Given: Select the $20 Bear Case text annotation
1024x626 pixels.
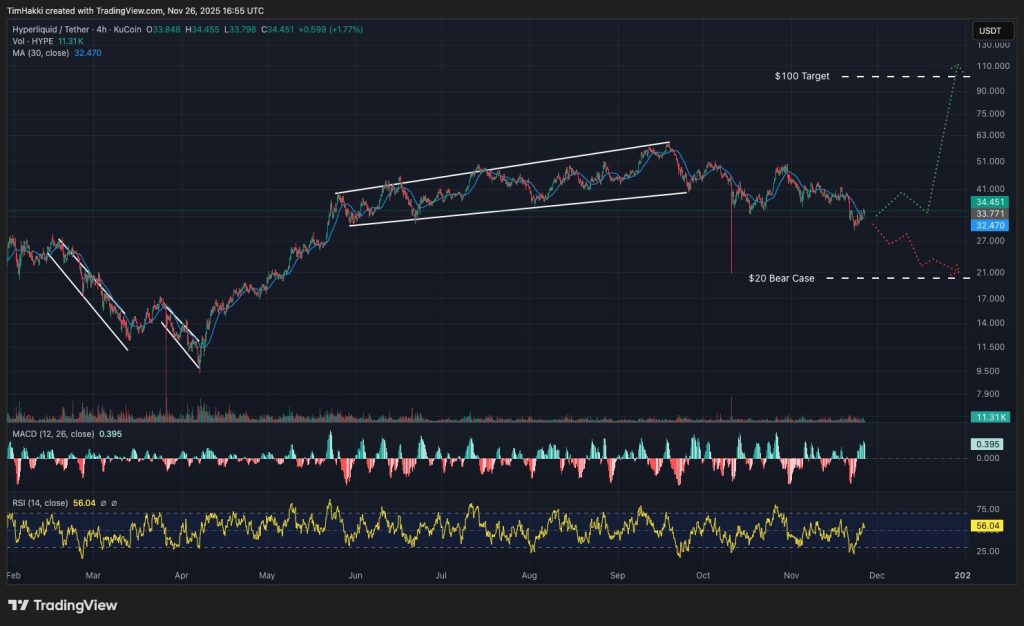Looking at the screenshot, I should 780,278.
